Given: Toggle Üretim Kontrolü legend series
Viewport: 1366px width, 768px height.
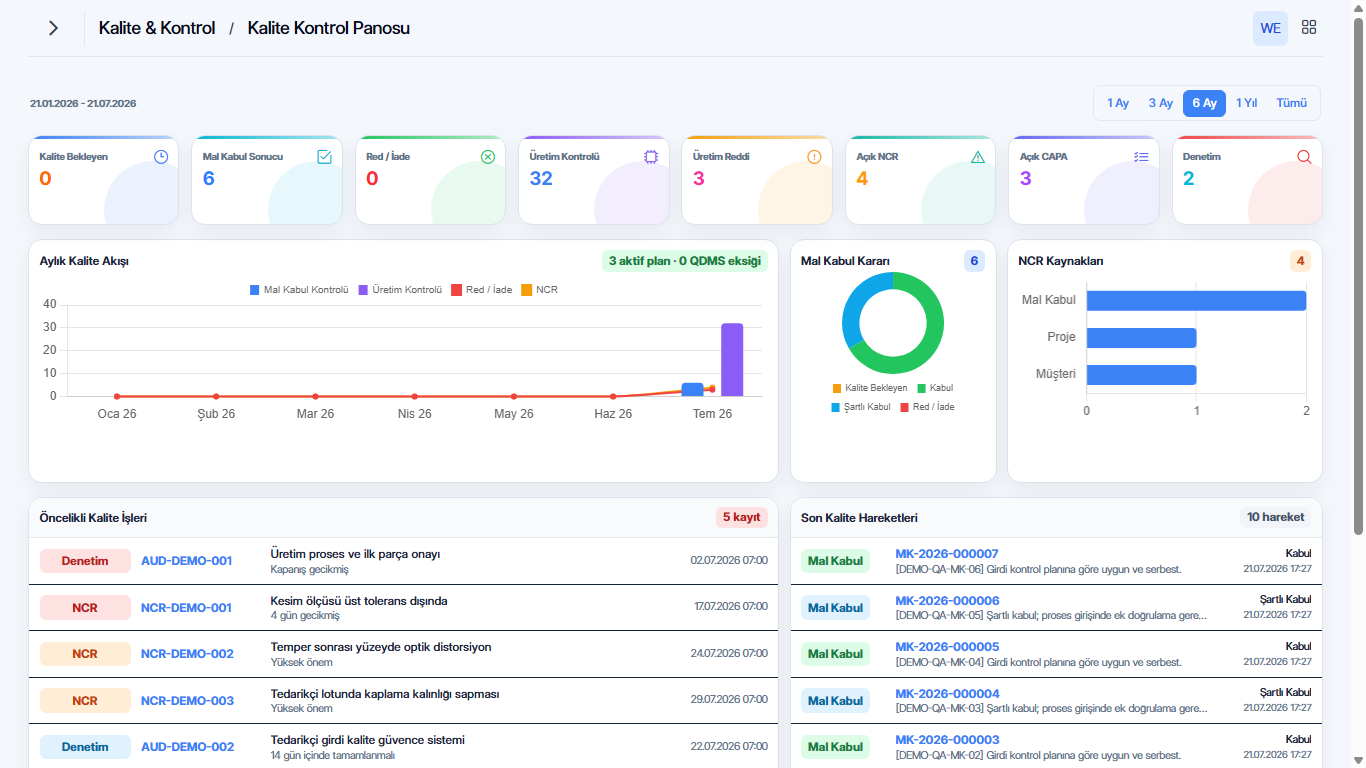Looking at the screenshot, I should [x=400, y=290].
